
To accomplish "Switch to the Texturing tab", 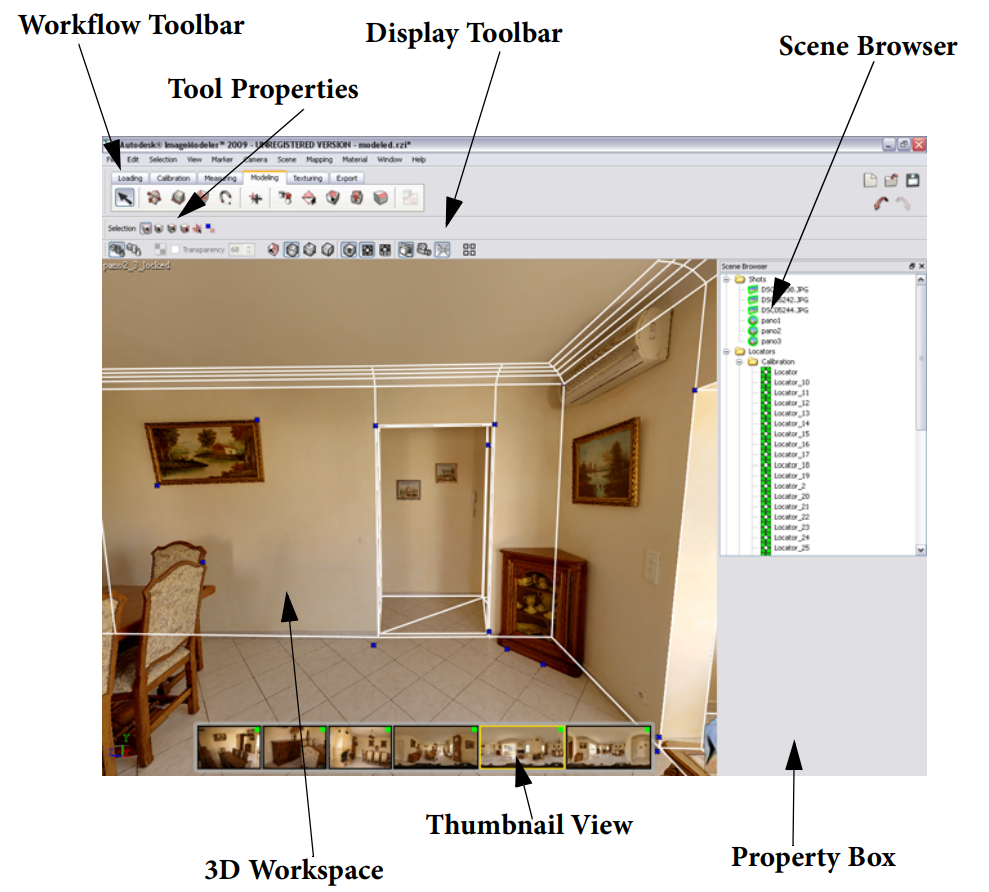I will point(308,178).
